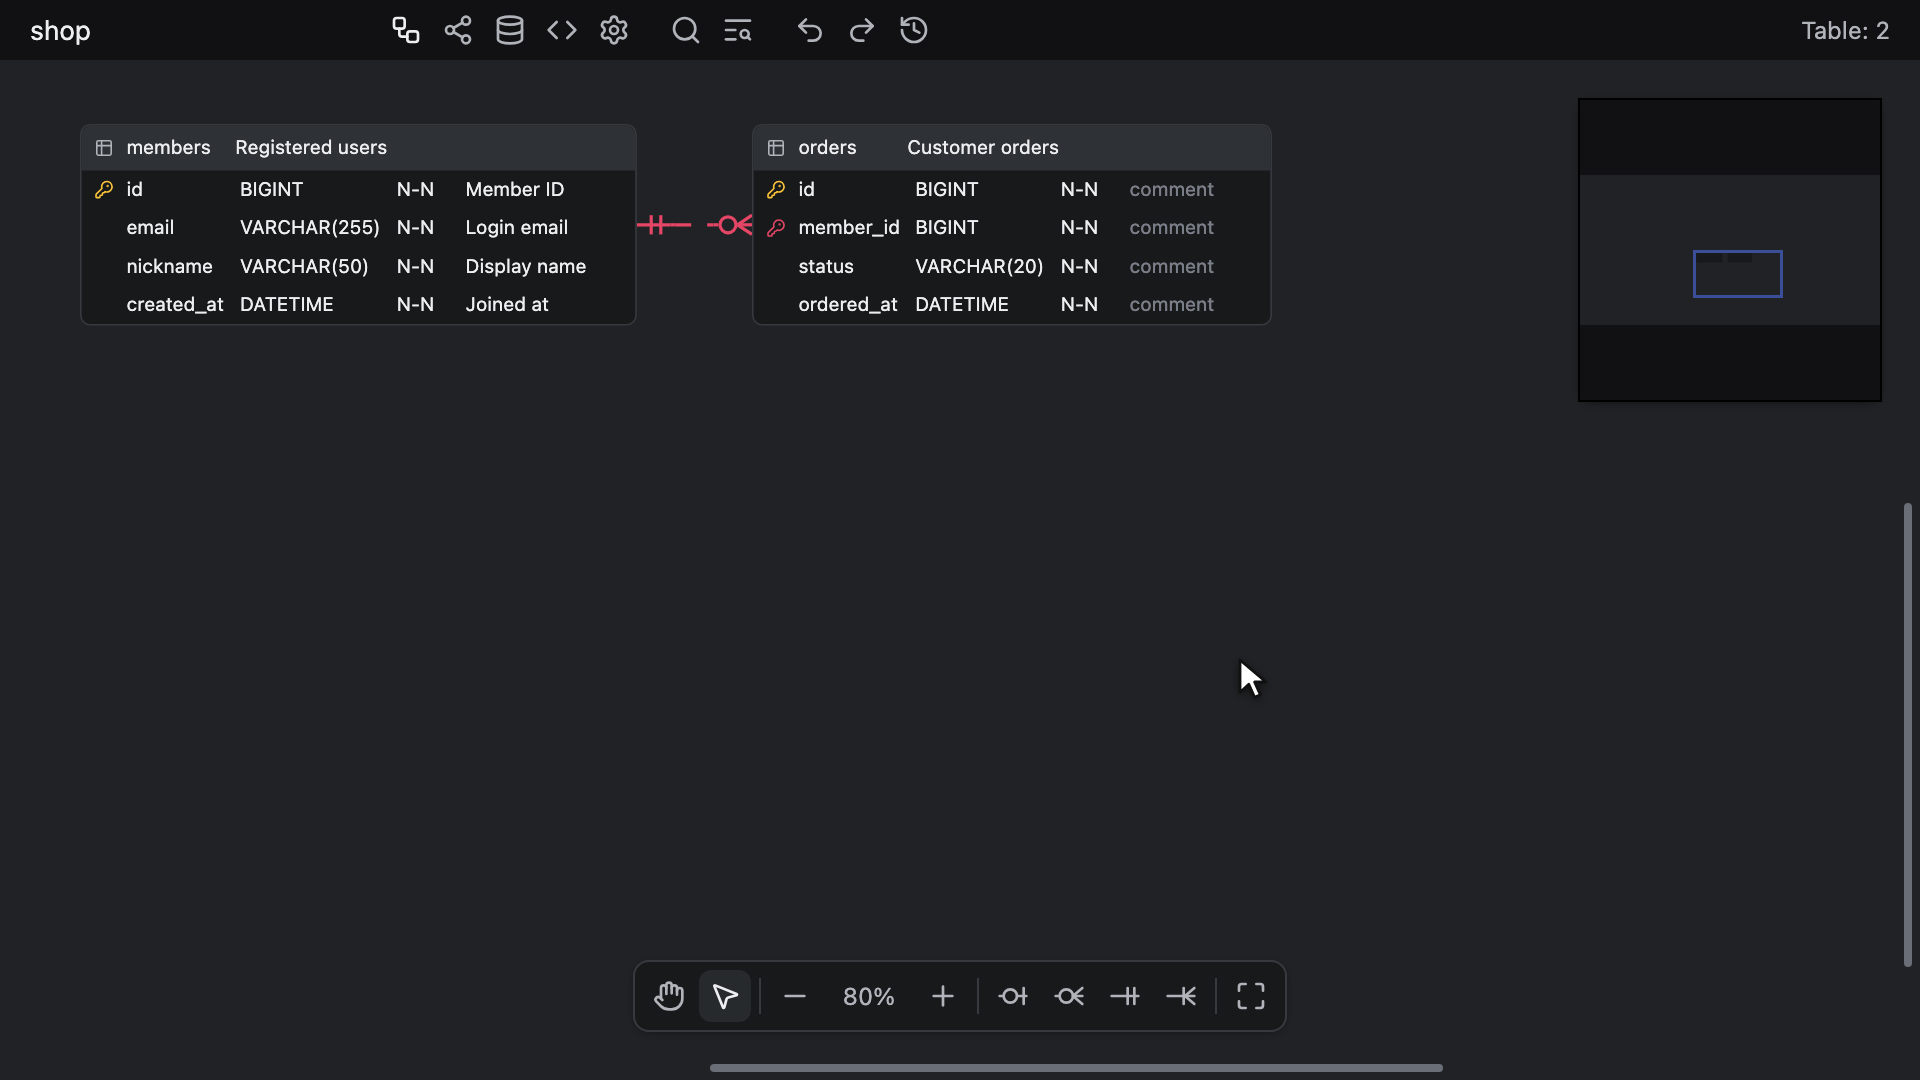Open the ERD diagram view icon
The image size is (1920, 1080).
point(405,30)
